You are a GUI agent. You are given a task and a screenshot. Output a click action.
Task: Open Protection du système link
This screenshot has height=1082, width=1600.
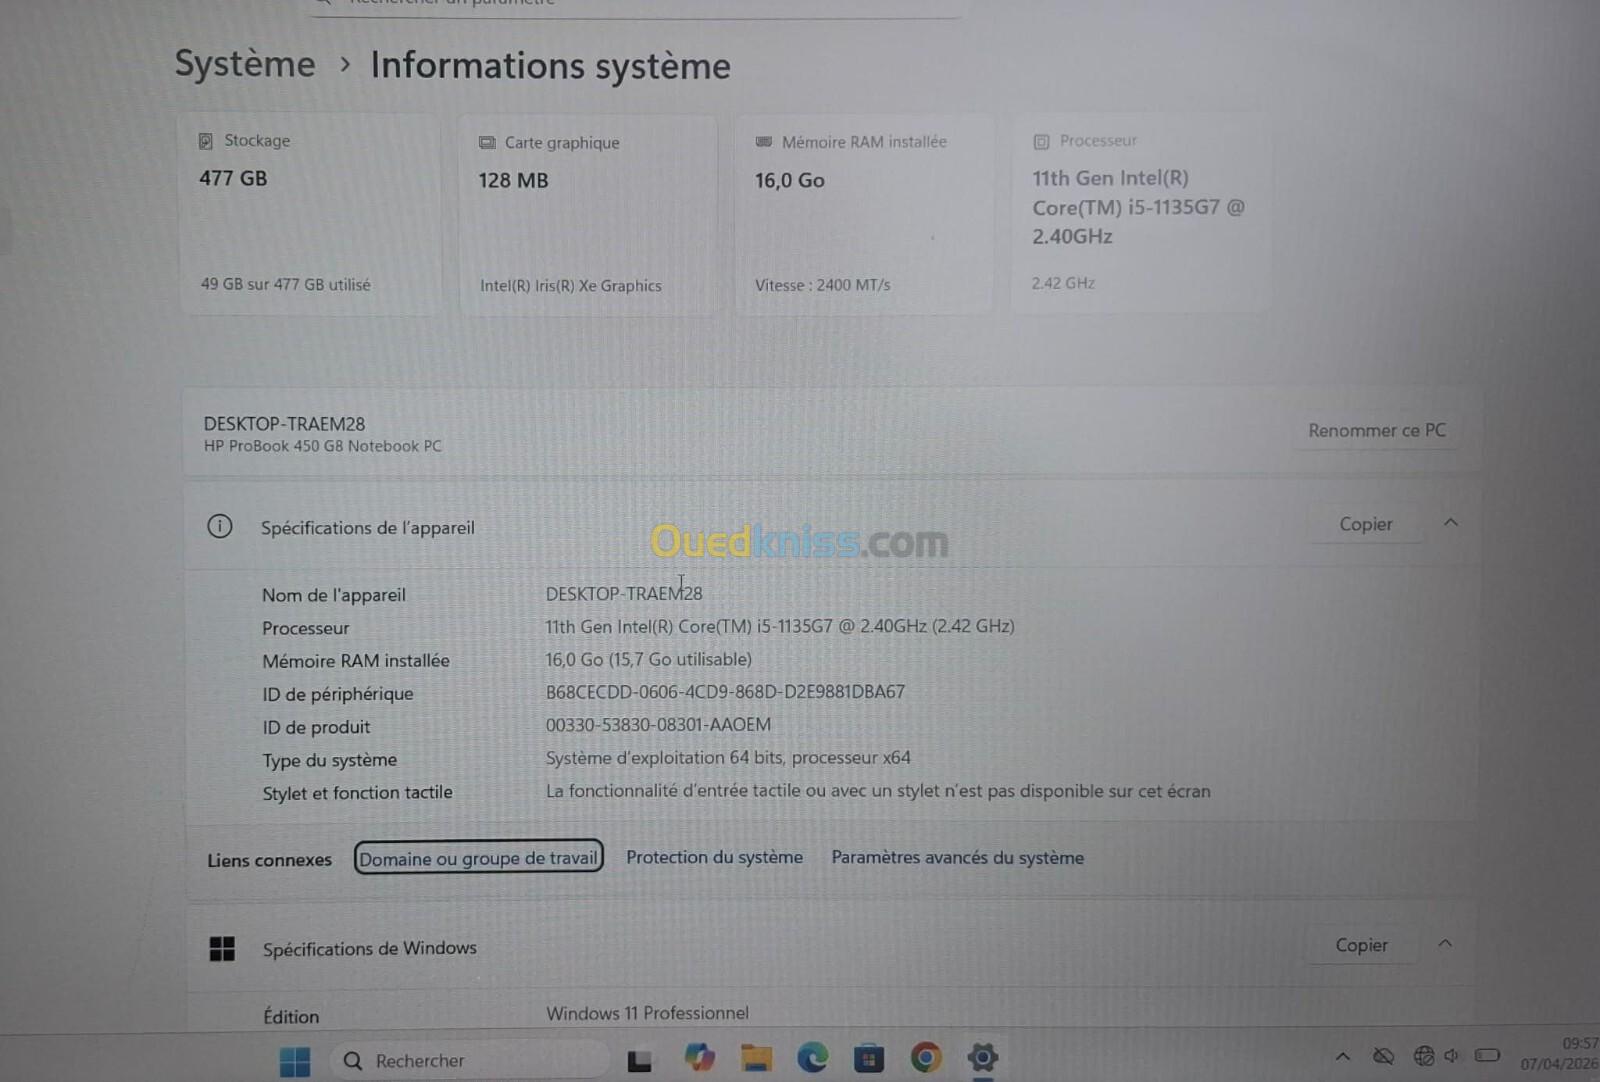(x=714, y=857)
